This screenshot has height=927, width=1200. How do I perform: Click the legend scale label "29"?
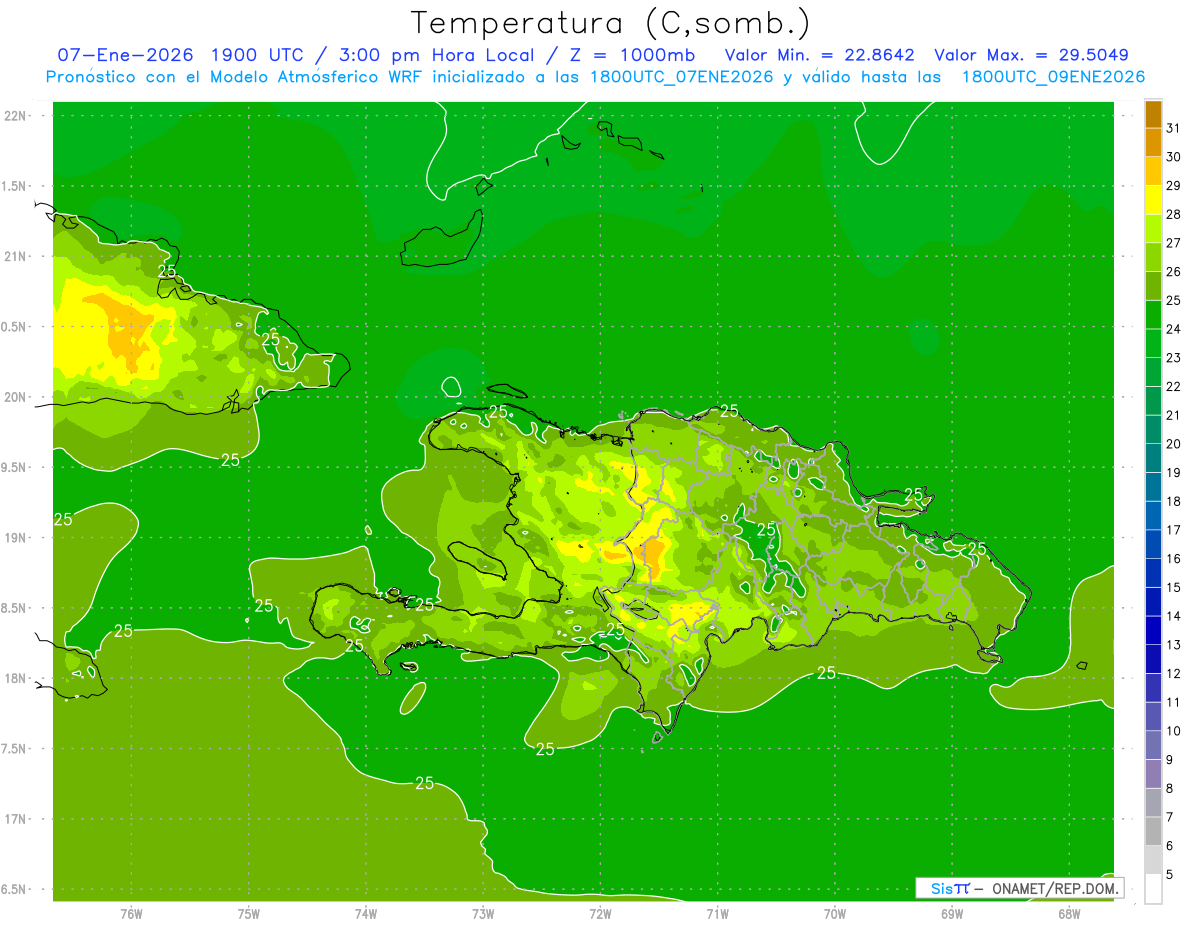point(1173,186)
